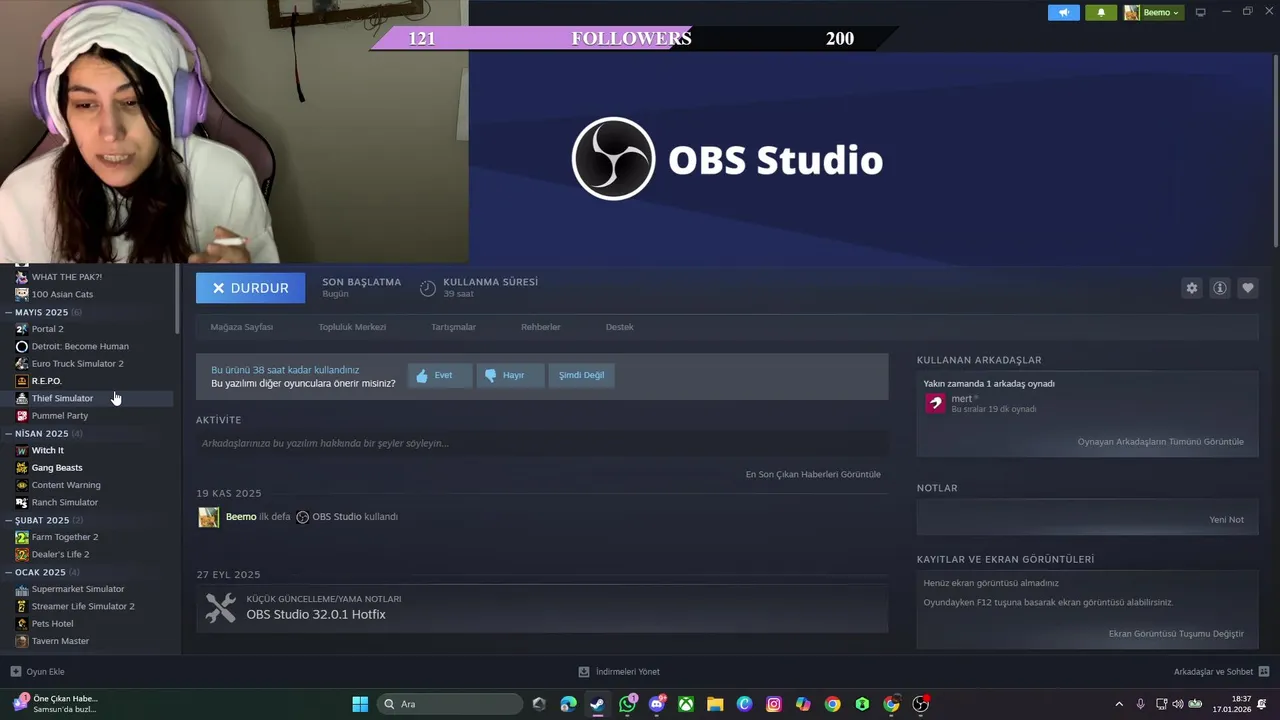Click the activity comment input field
Image resolution: width=1280 pixels, height=720 pixels.
pyautogui.click(x=542, y=443)
